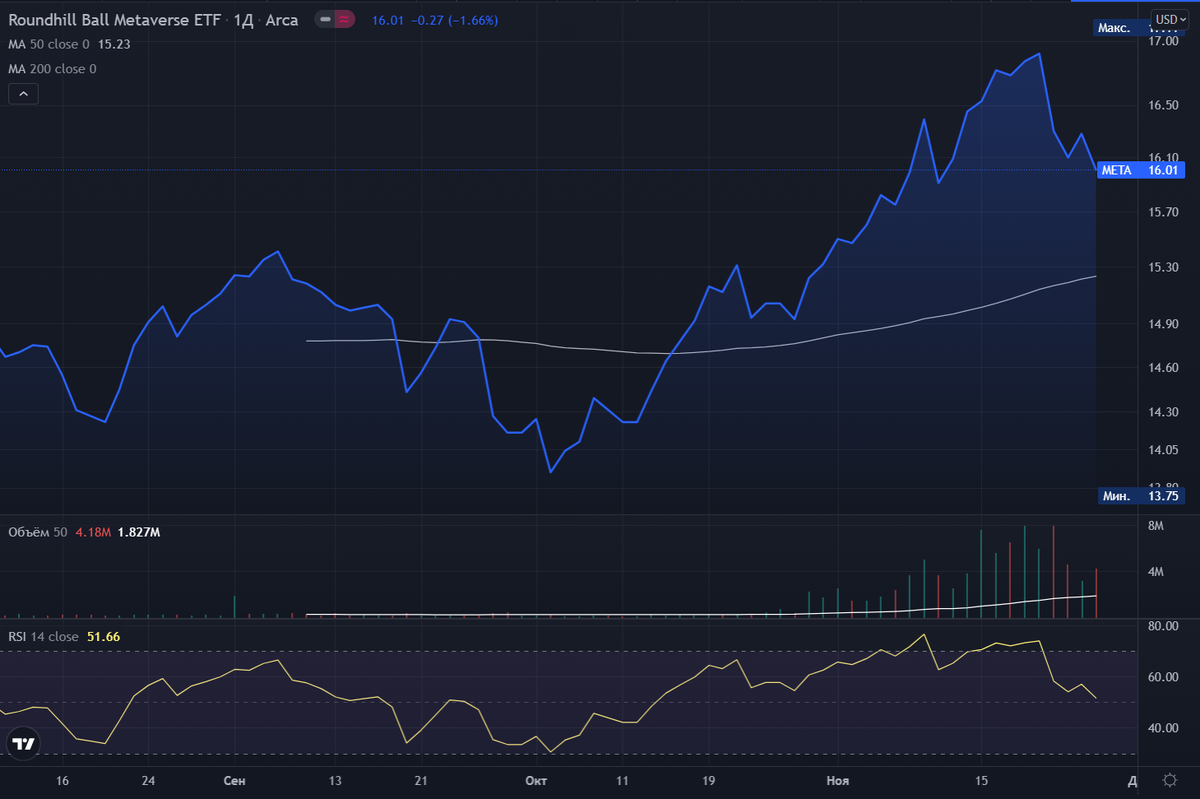1200x799 pixels.
Task: Select the 1Д interval label in the header
Action: pyautogui.click(x=243, y=20)
